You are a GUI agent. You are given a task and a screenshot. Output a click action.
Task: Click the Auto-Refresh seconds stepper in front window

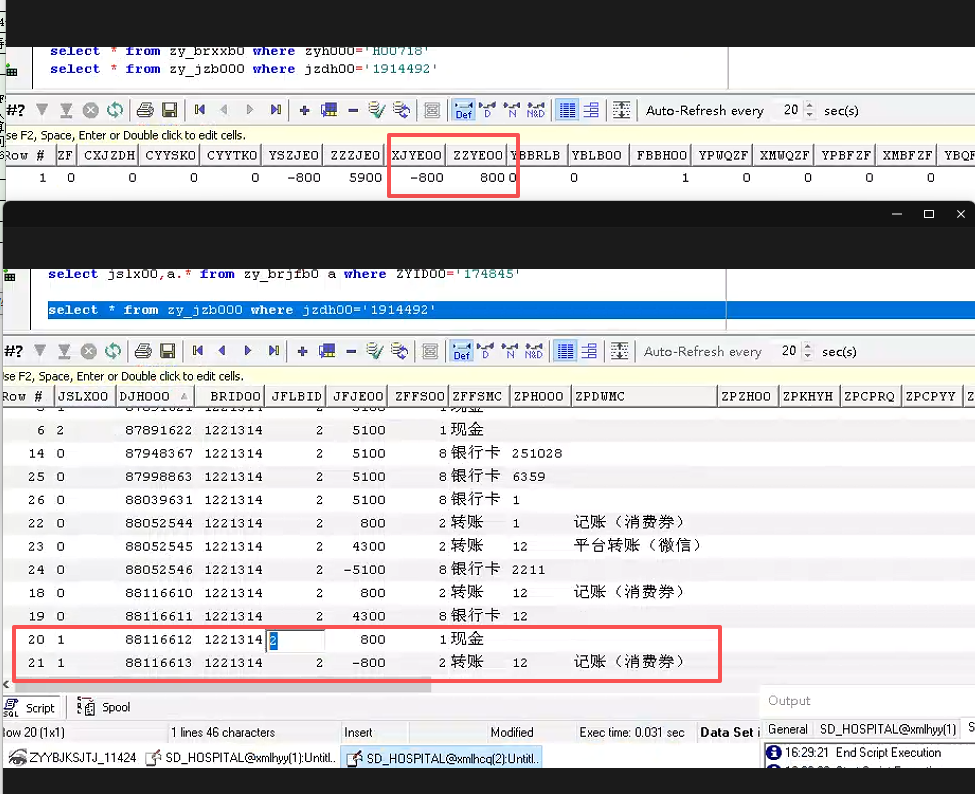pyautogui.click(x=808, y=351)
